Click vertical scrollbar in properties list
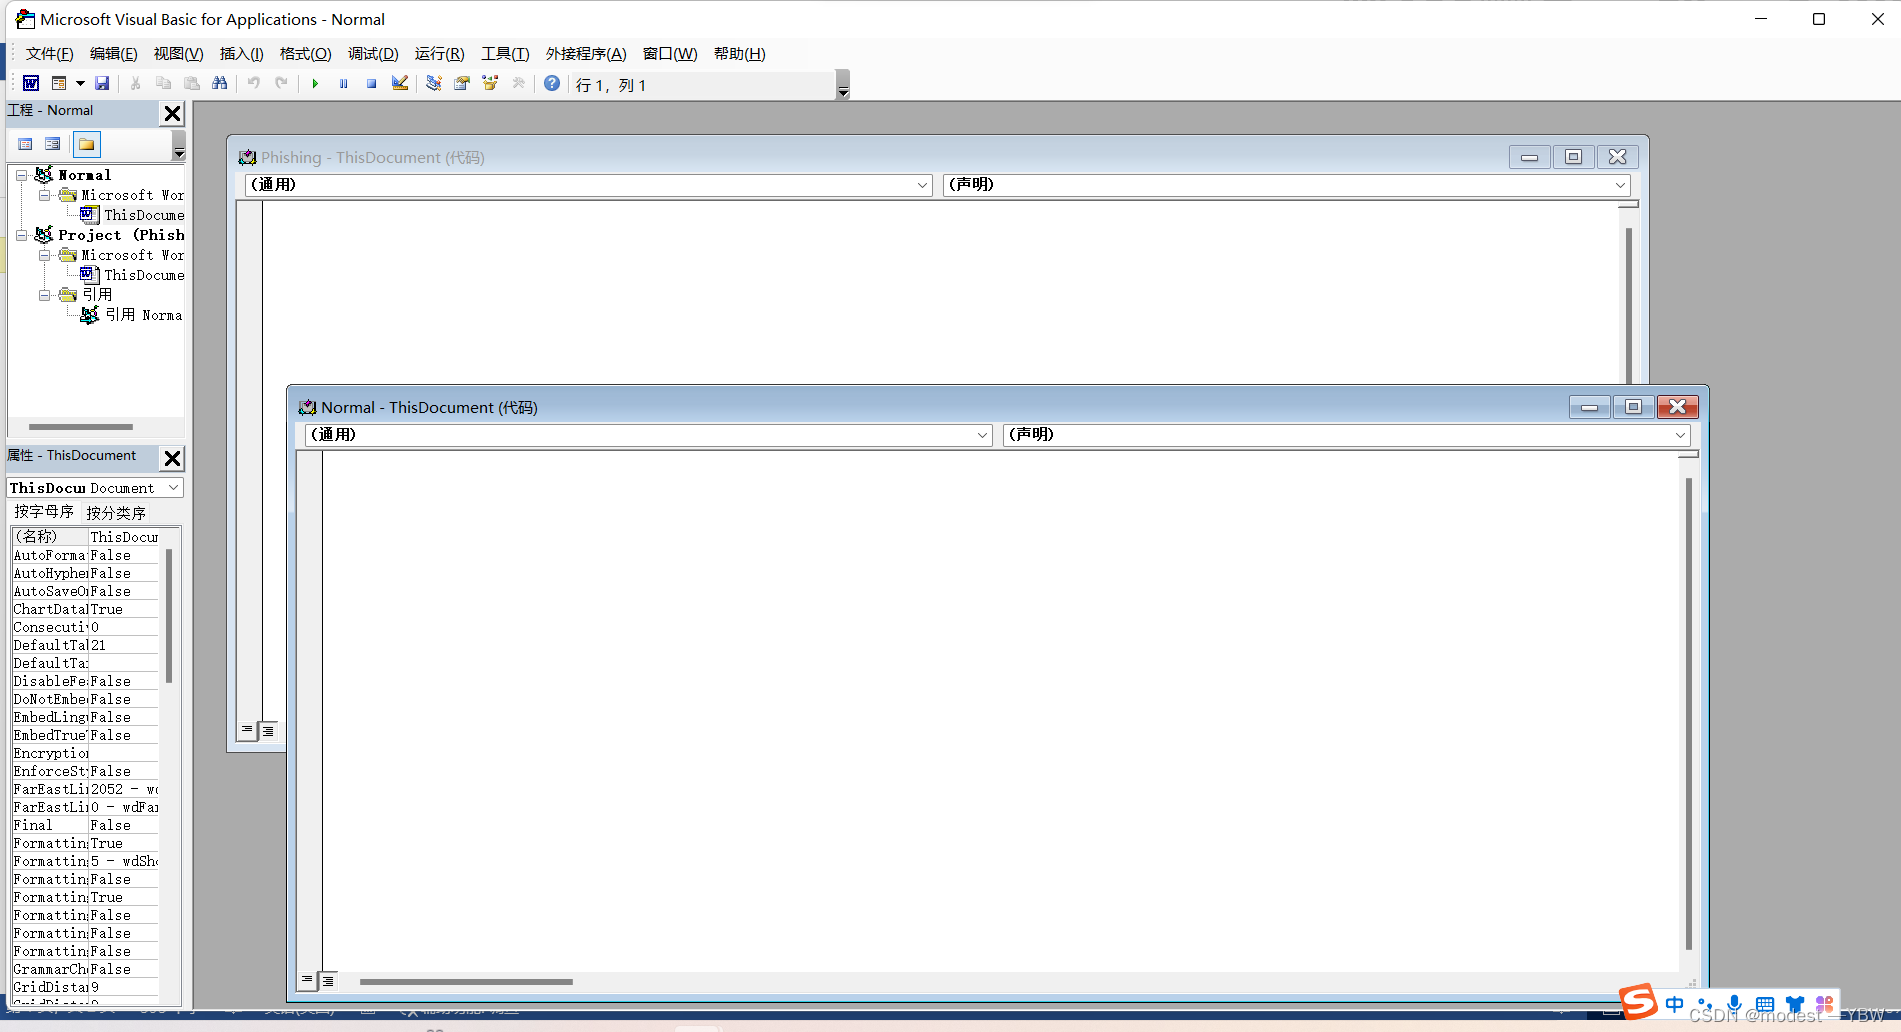Image resolution: width=1901 pixels, height=1032 pixels. click(169, 615)
